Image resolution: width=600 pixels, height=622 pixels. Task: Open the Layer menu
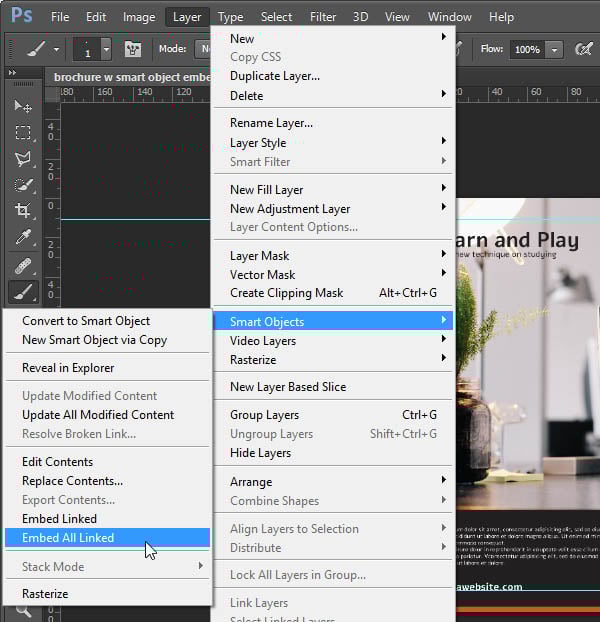[187, 17]
